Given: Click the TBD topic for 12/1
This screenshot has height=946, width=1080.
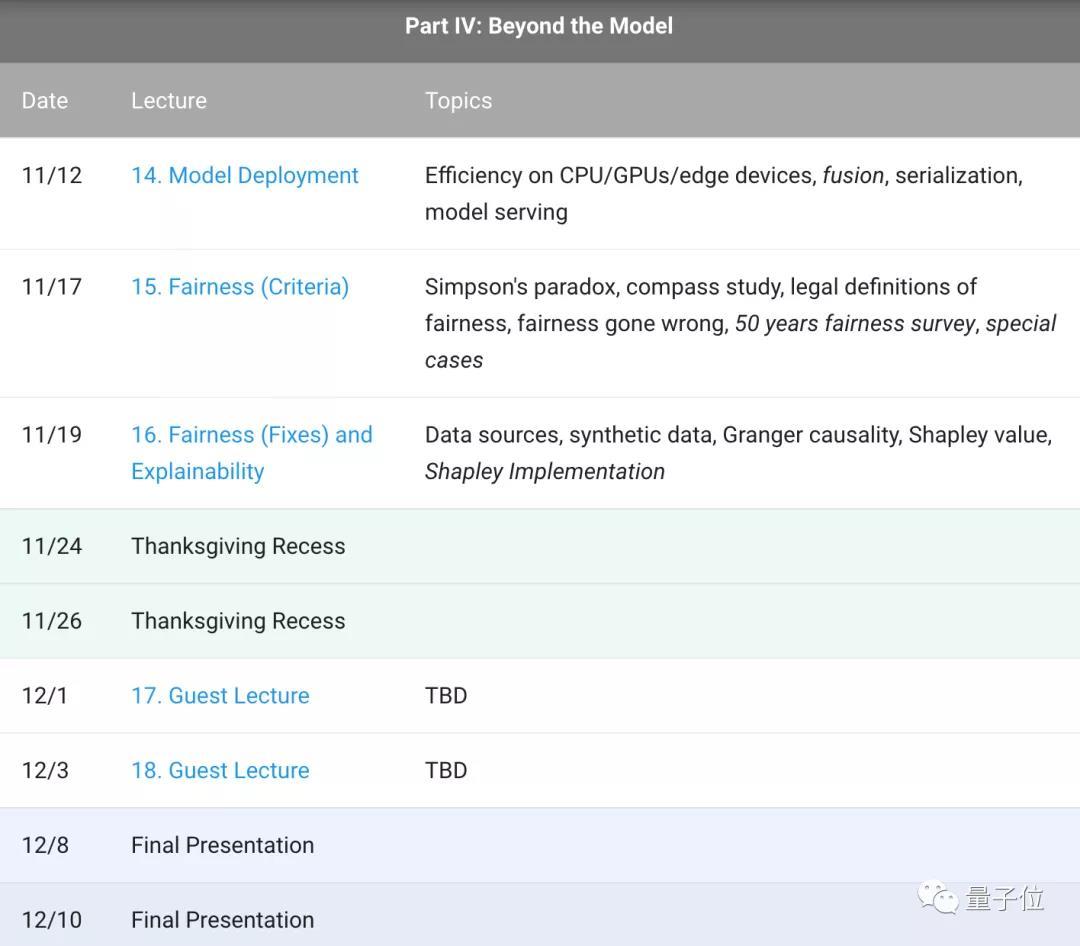Looking at the screenshot, I should tap(446, 695).
